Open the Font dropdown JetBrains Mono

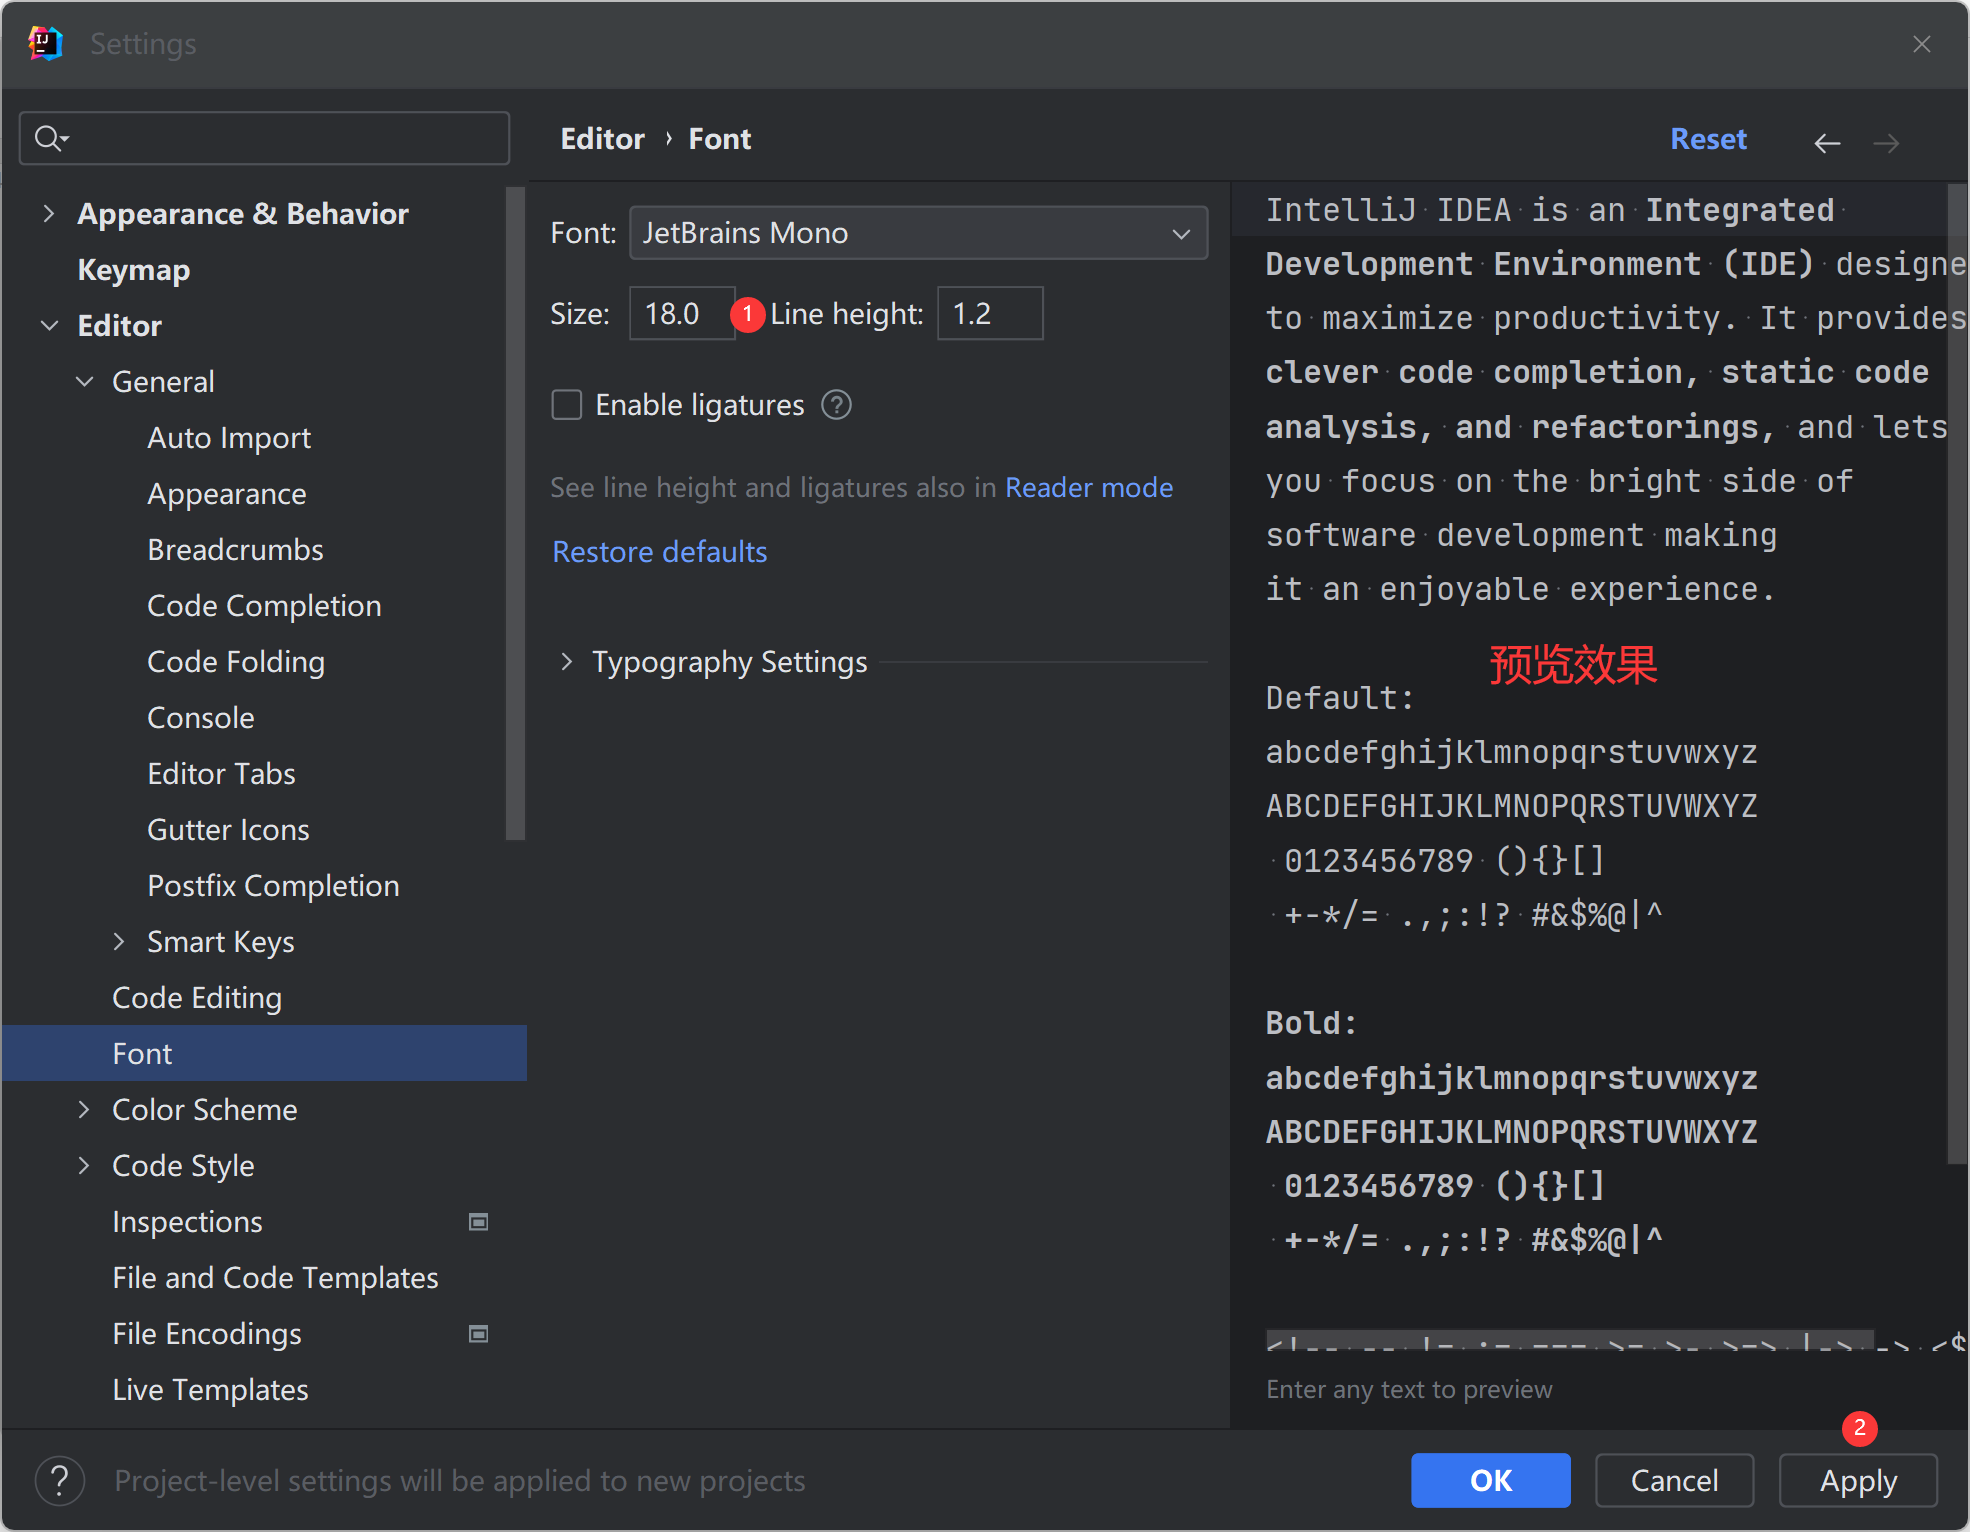pos(918,233)
